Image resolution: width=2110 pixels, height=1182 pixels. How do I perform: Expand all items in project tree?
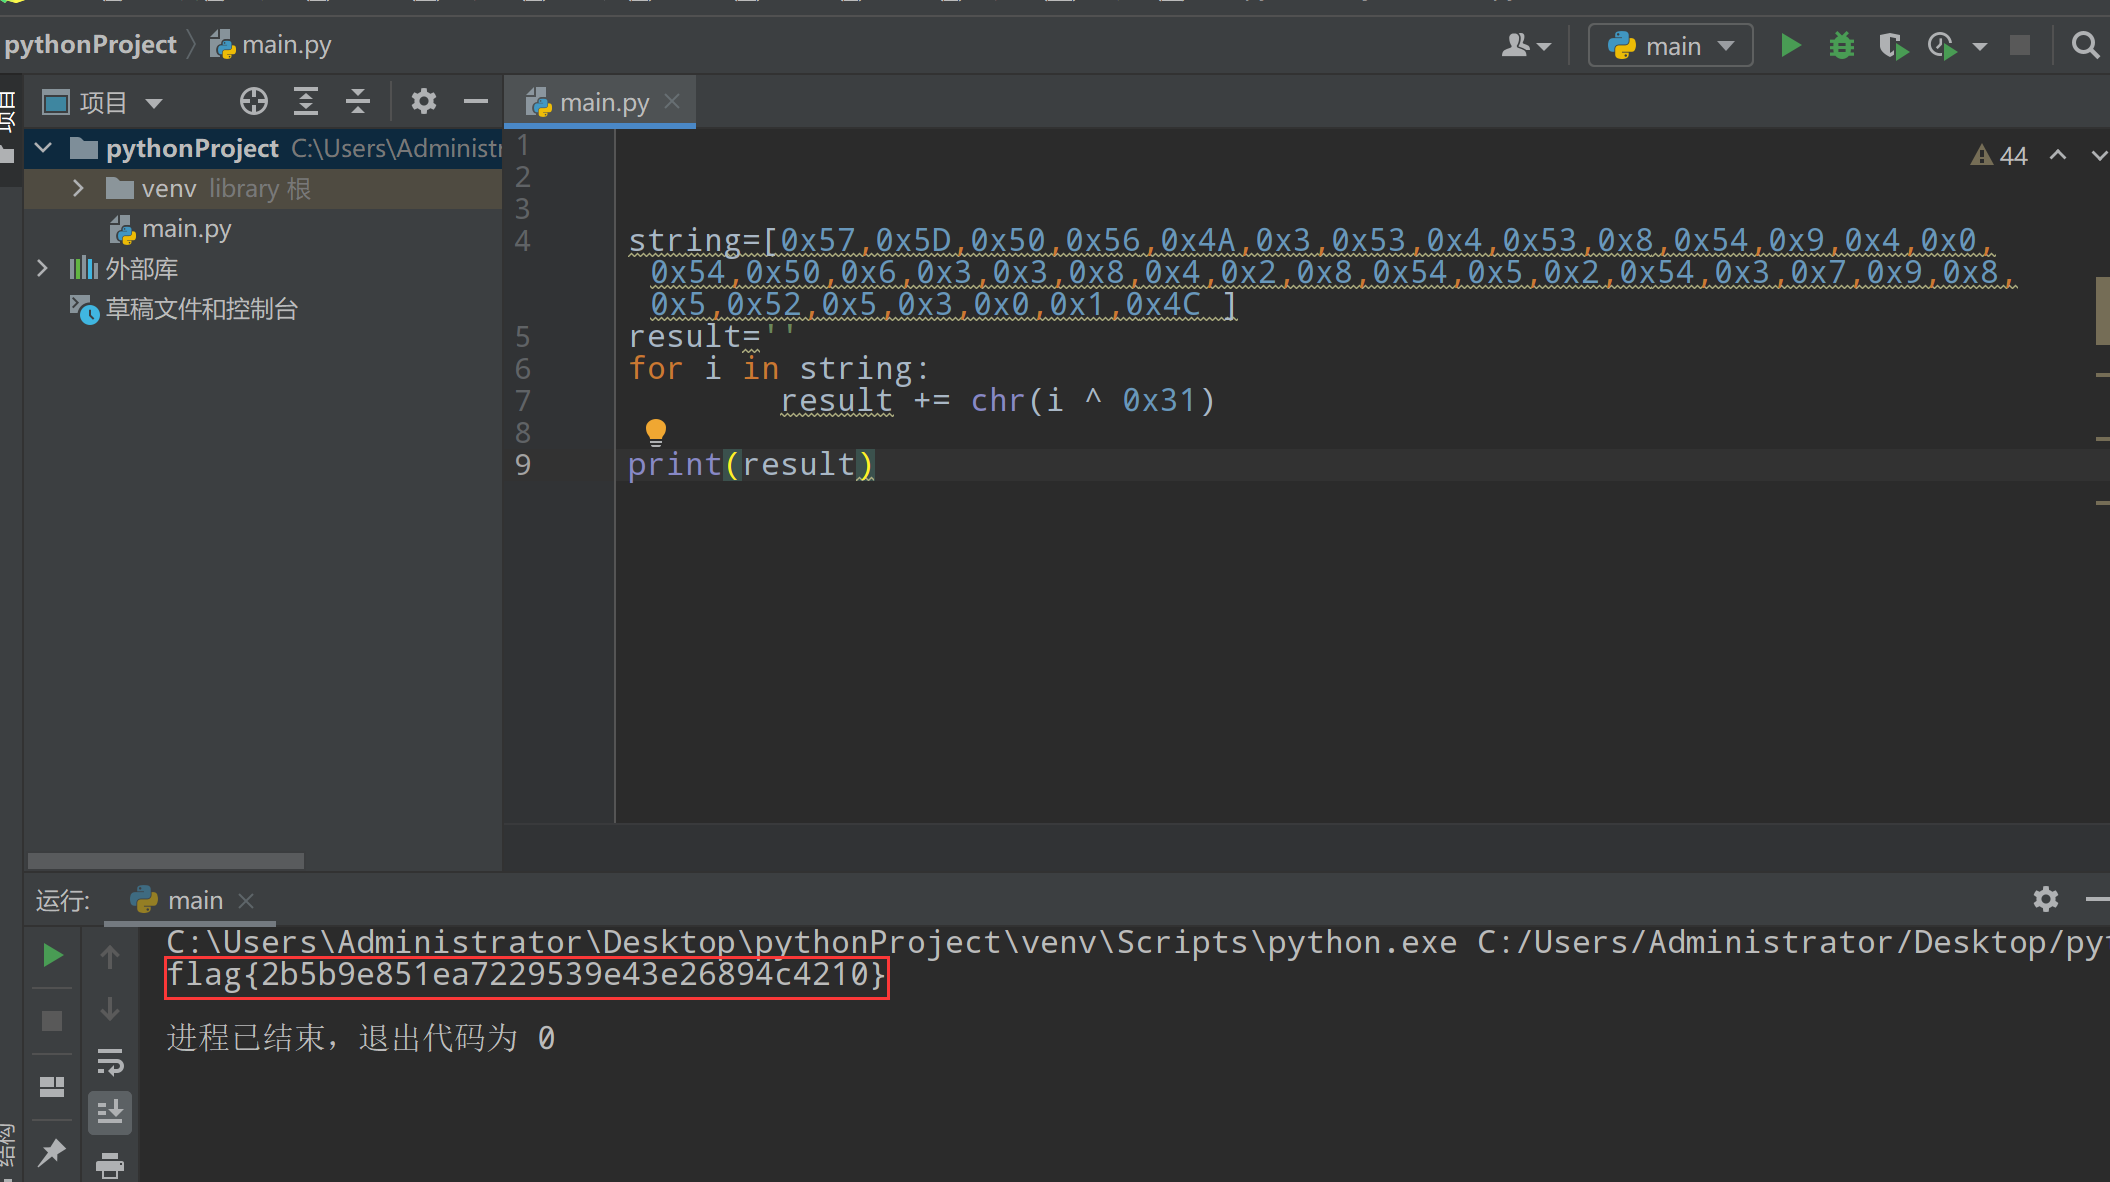pyautogui.click(x=306, y=102)
